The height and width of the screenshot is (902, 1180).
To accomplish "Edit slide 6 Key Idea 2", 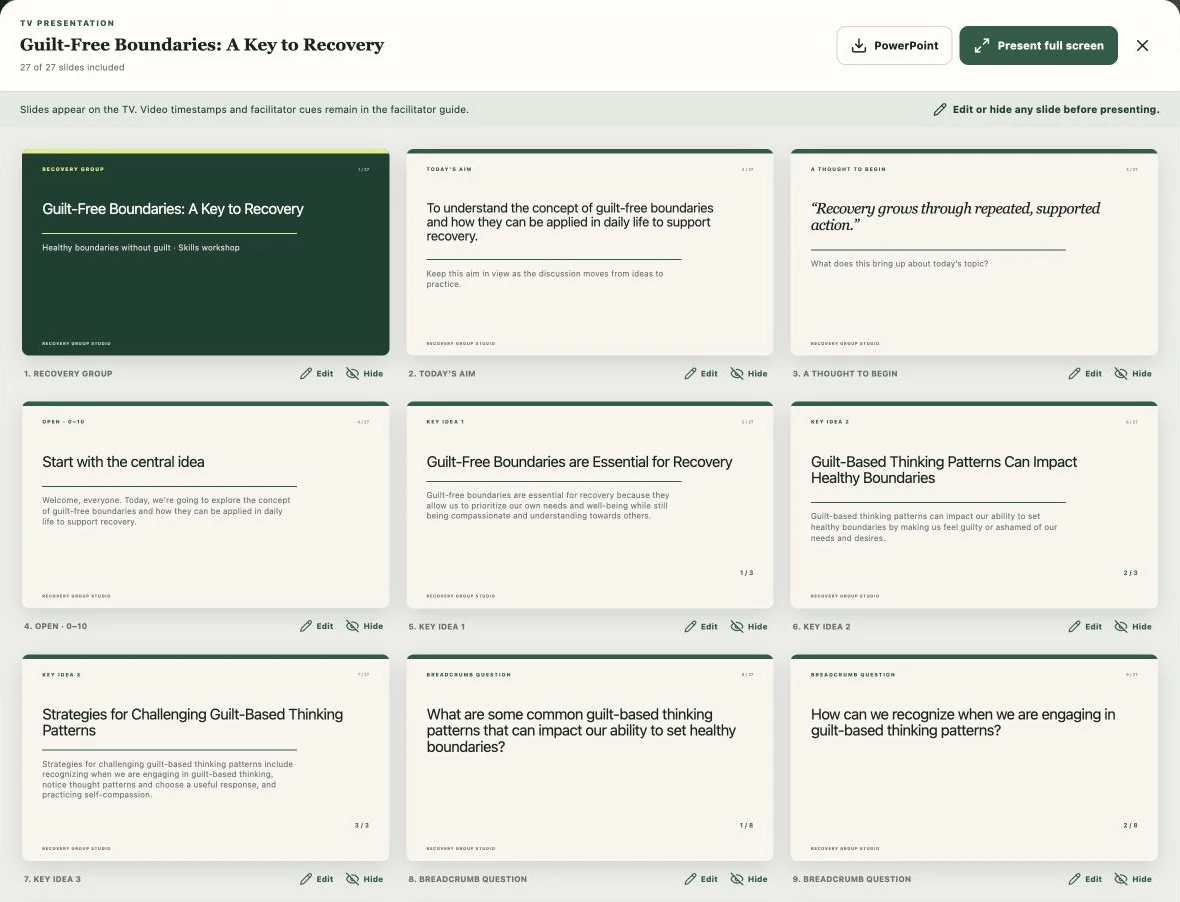I will pyautogui.click(x=1085, y=626).
